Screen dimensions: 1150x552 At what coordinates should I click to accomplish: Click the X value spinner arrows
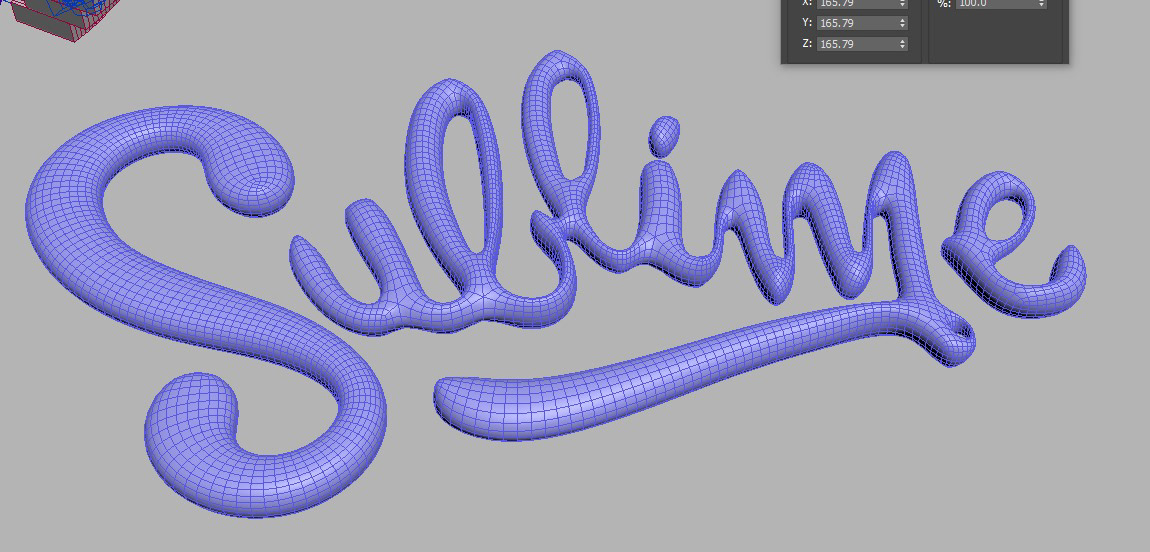pyautogui.click(x=903, y=4)
